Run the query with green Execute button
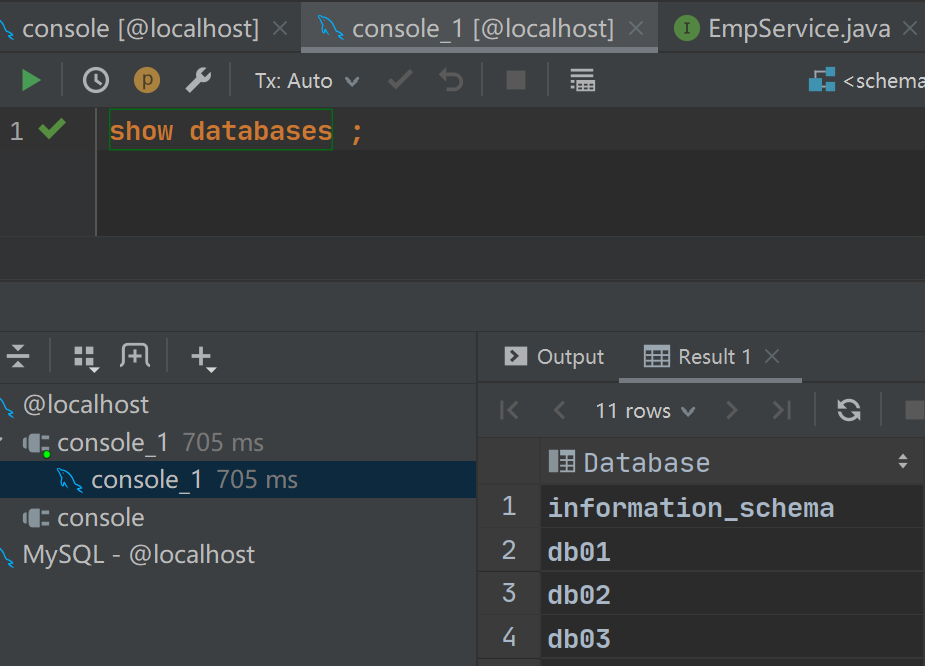This screenshot has width=925, height=666. click(31, 80)
